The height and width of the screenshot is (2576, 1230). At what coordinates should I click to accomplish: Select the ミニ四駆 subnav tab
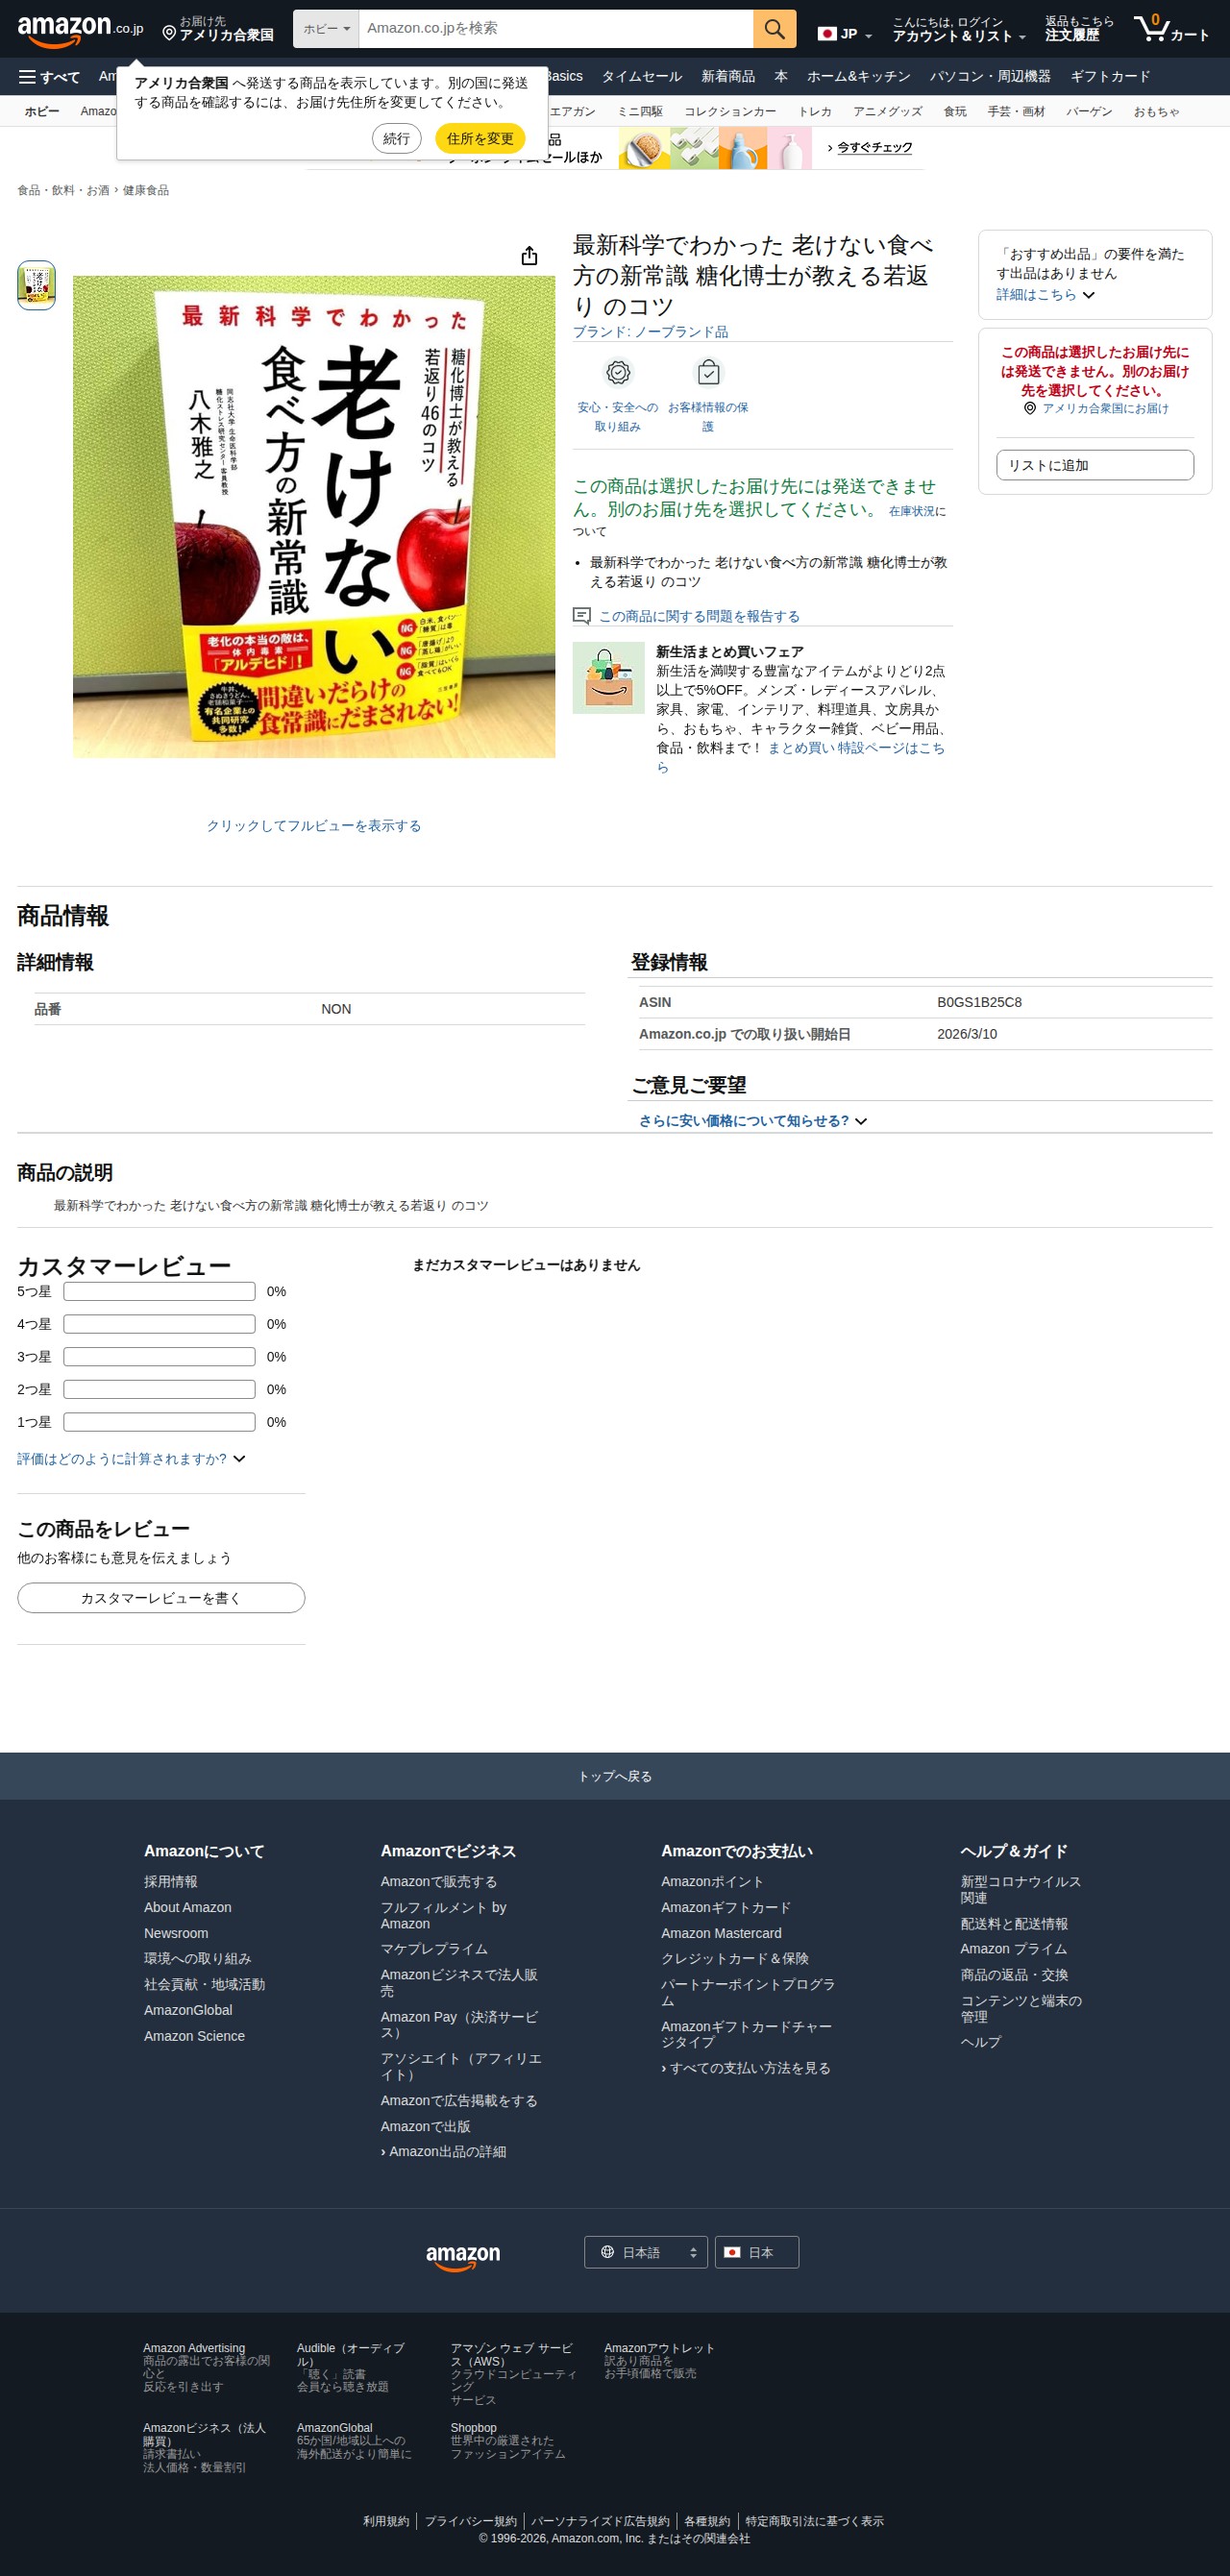click(640, 112)
